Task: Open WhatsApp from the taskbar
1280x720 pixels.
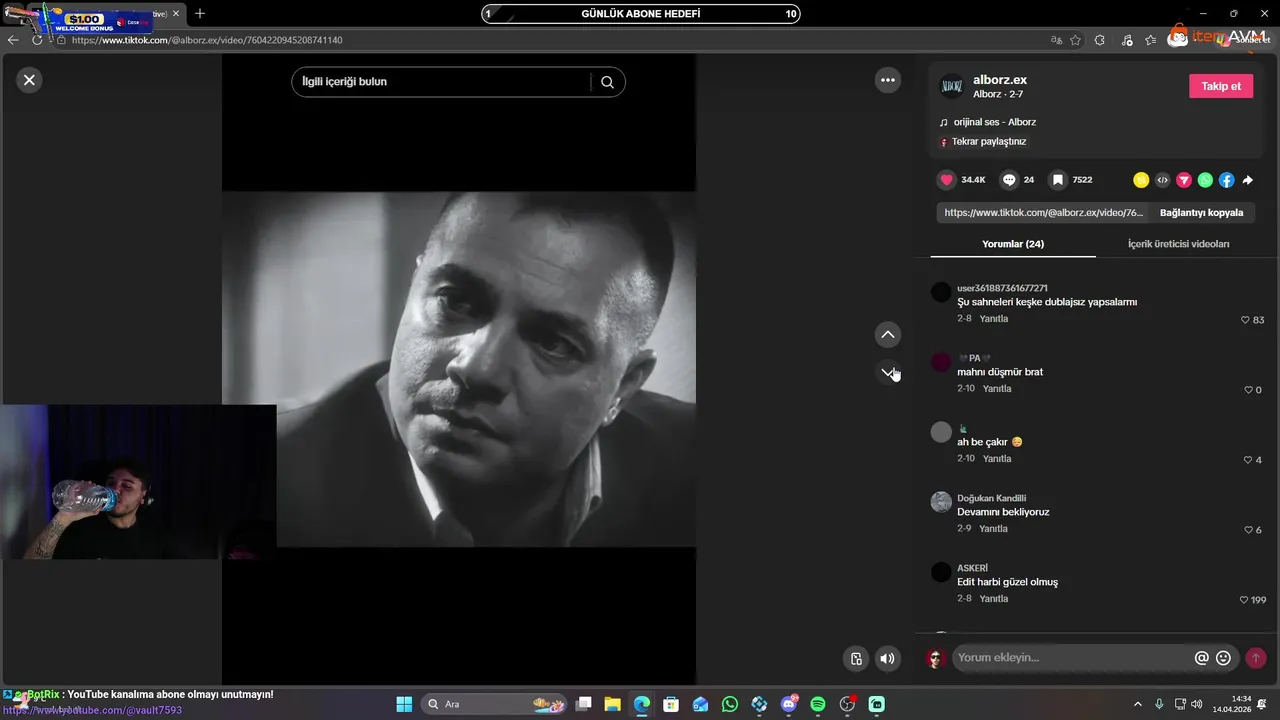Action: [x=730, y=704]
